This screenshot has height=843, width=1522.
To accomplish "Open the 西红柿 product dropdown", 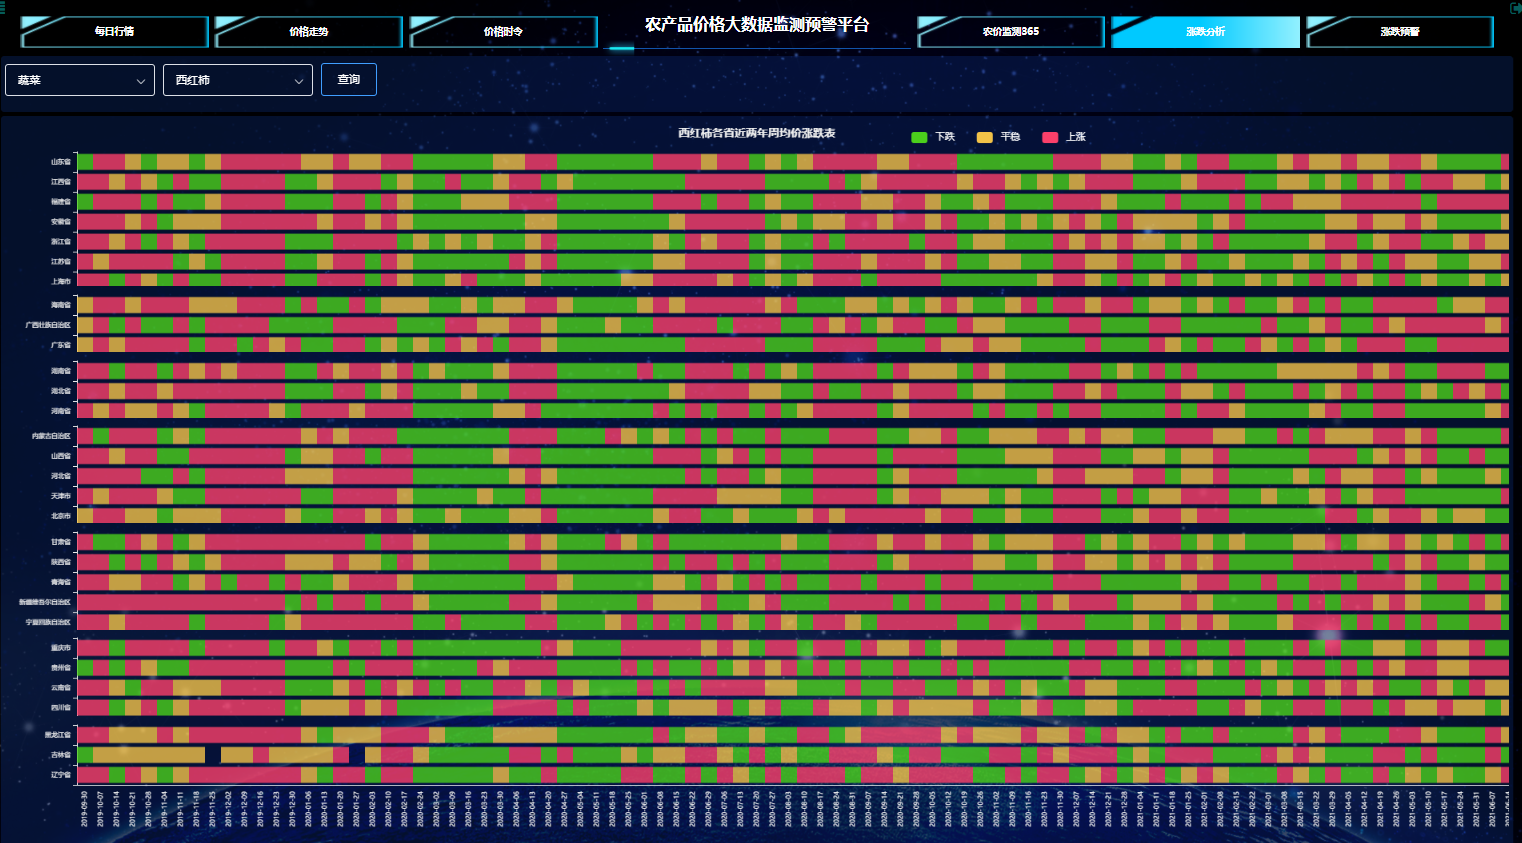I will pyautogui.click(x=238, y=80).
